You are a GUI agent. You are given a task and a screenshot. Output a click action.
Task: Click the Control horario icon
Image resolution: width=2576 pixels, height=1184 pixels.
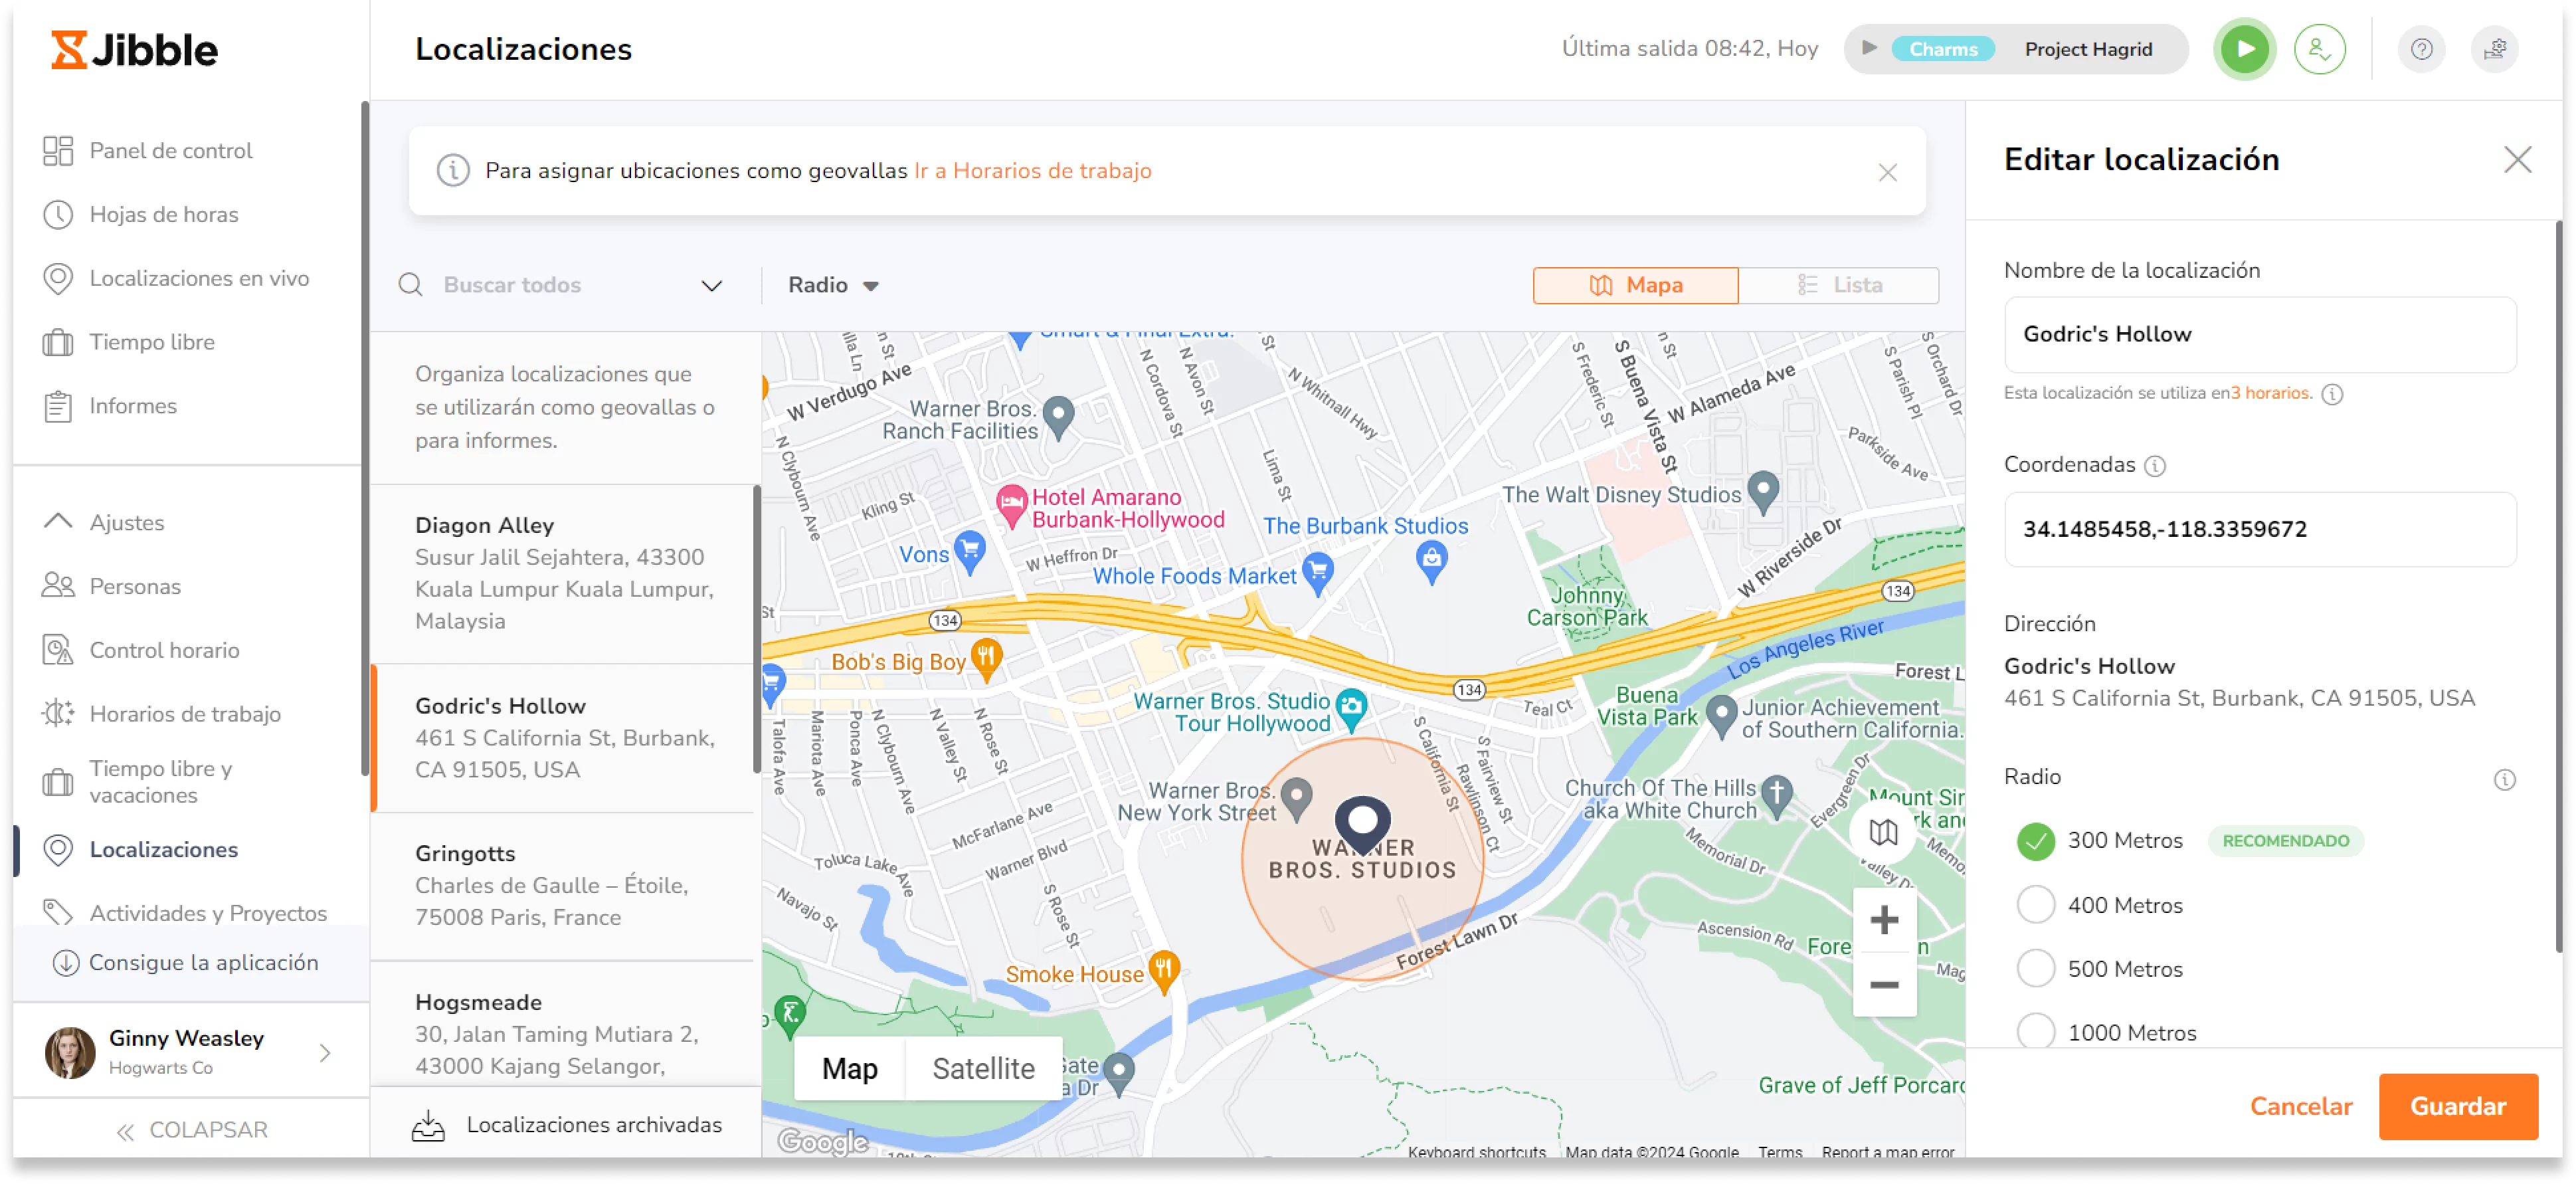pos(58,650)
